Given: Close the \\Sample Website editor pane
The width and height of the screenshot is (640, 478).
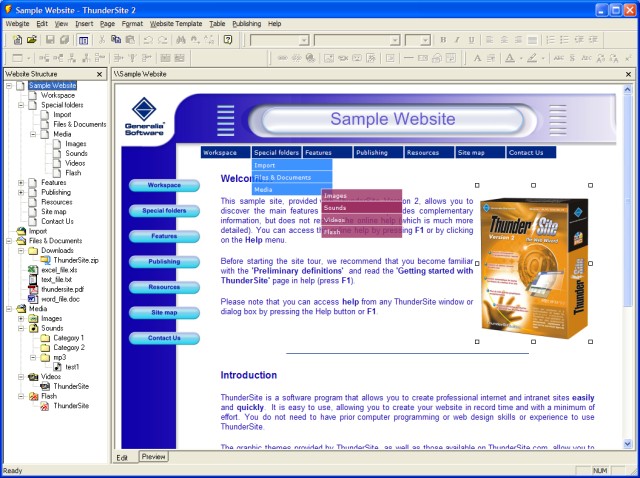Looking at the screenshot, I should (629, 74).
